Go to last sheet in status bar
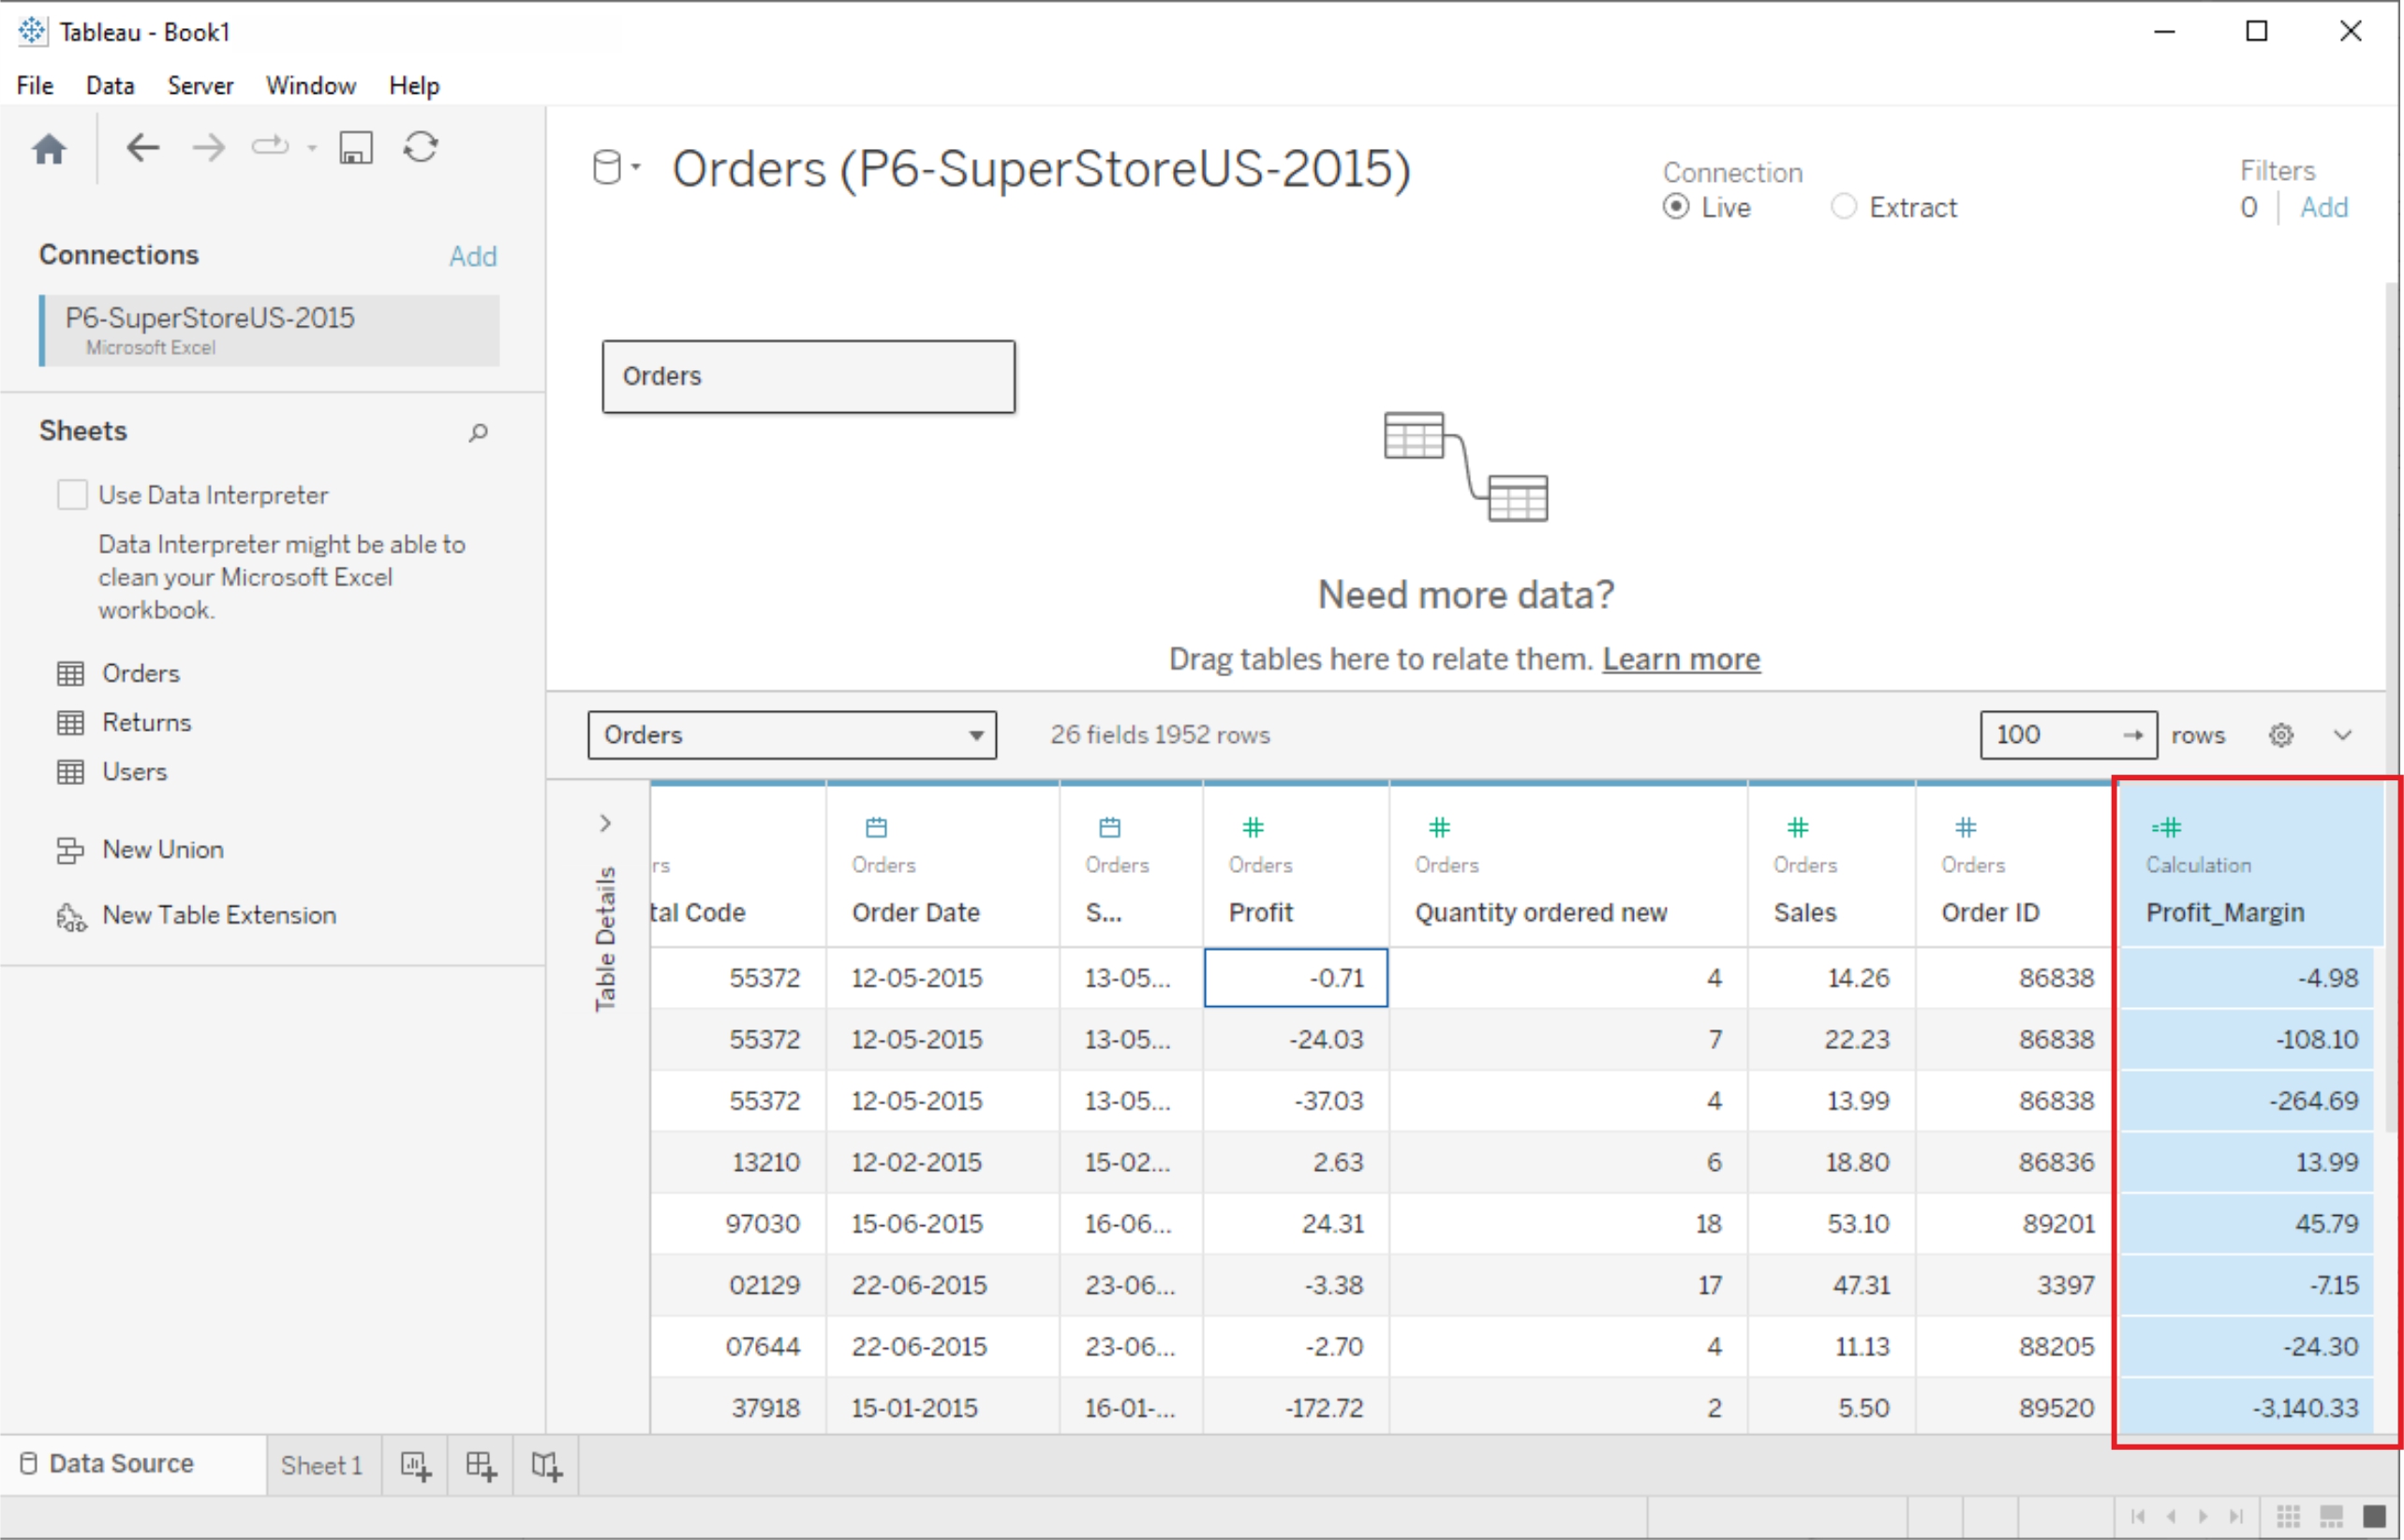The width and height of the screenshot is (2404, 1540). click(2238, 1516)
